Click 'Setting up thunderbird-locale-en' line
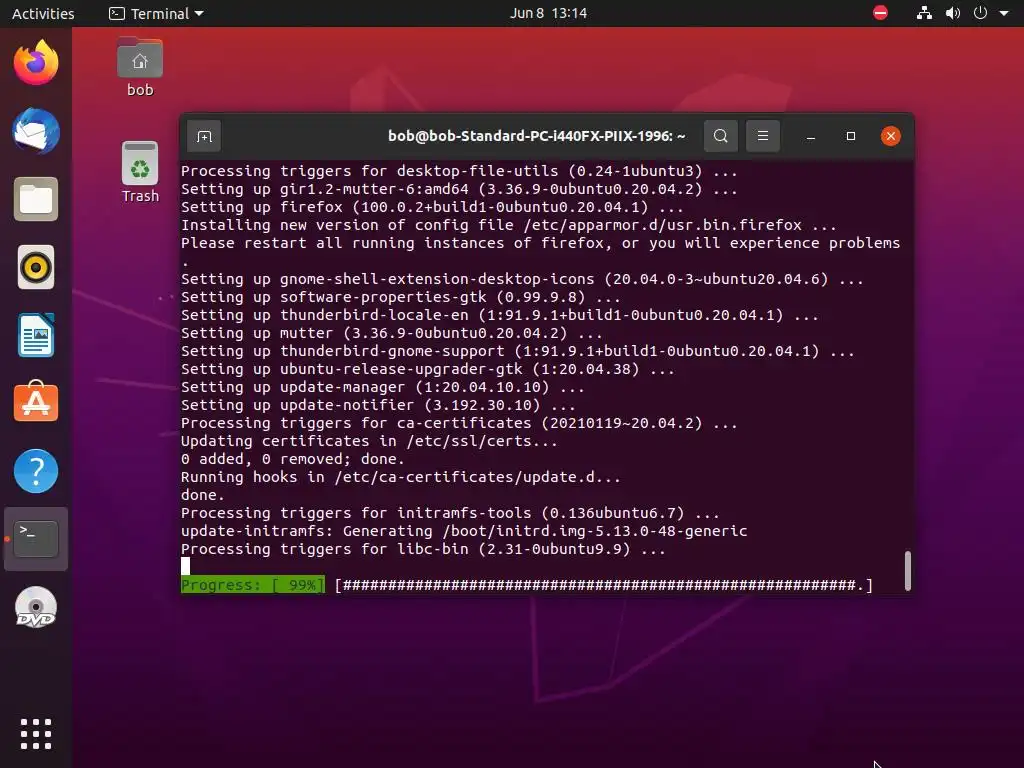1024x768 pixels. pyautogui.click(x=500, y=315)
